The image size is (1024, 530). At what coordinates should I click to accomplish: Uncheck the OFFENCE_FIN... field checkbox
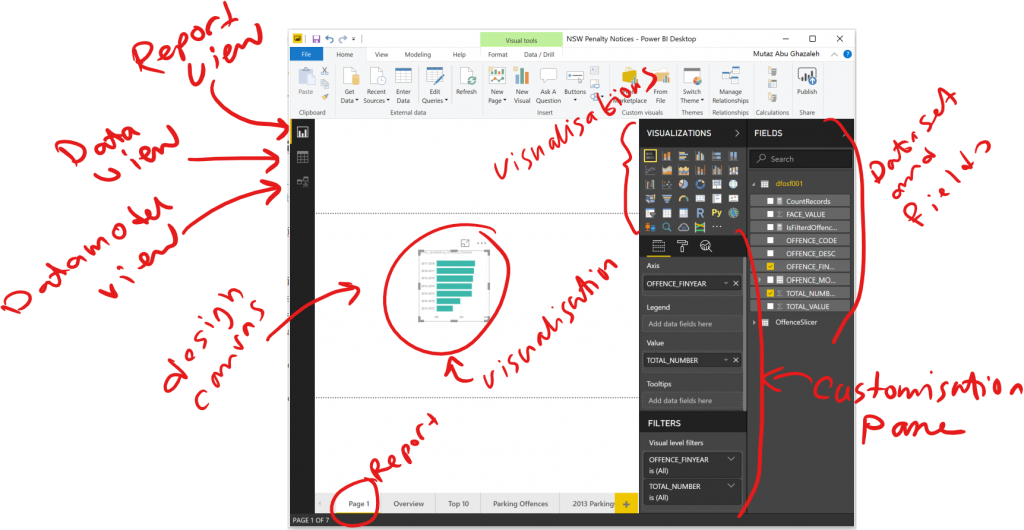tap(771, 266)
